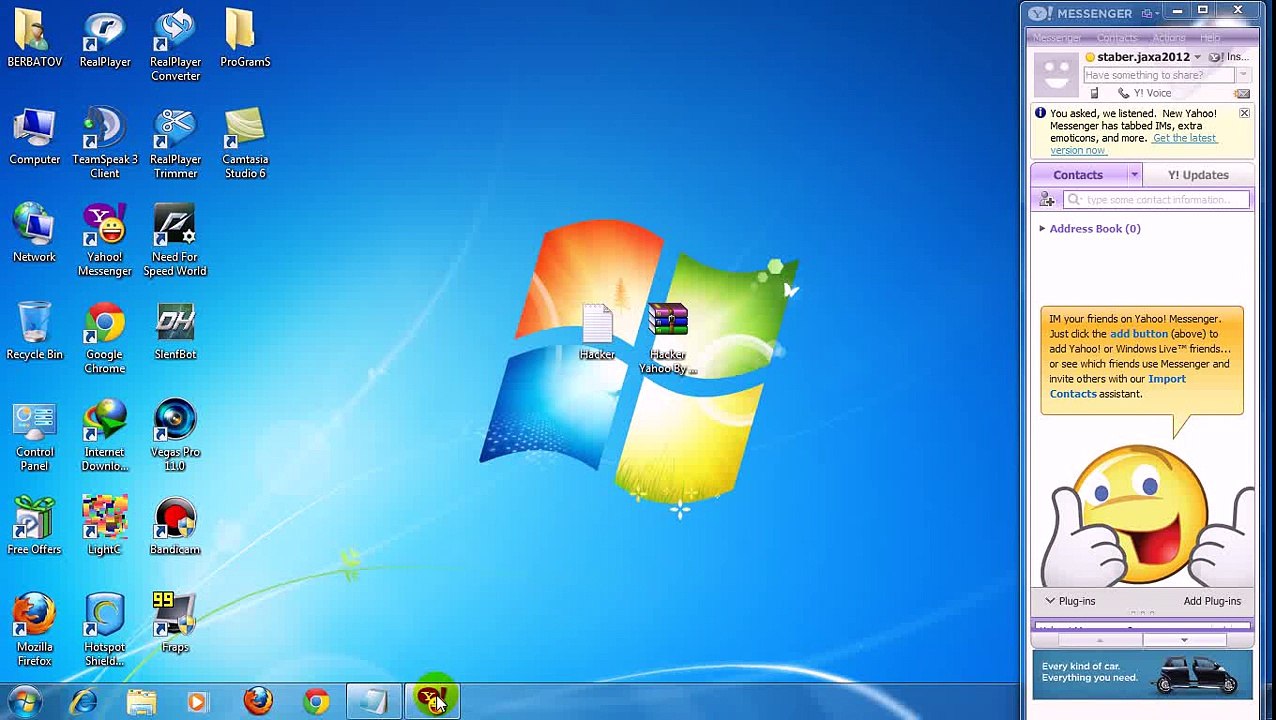The width and height of the screenshot is (1276, 720).
Task: Open the Yahoo mail envelope icon
Action: click(1242, 93)
